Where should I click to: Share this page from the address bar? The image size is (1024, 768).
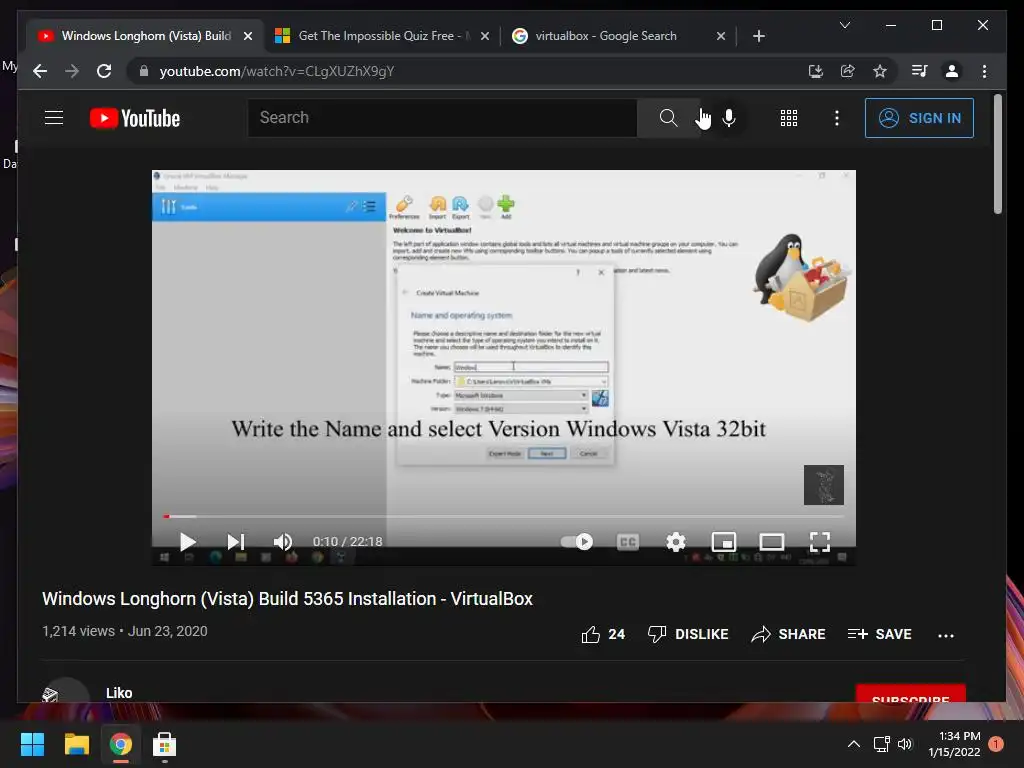point(848,71)
